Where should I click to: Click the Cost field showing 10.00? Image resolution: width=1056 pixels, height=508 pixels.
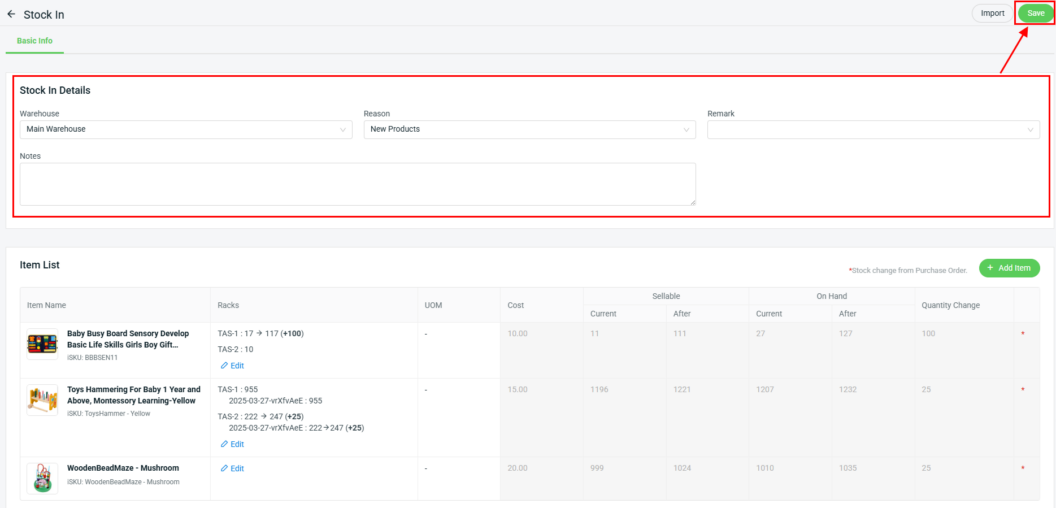540,333
